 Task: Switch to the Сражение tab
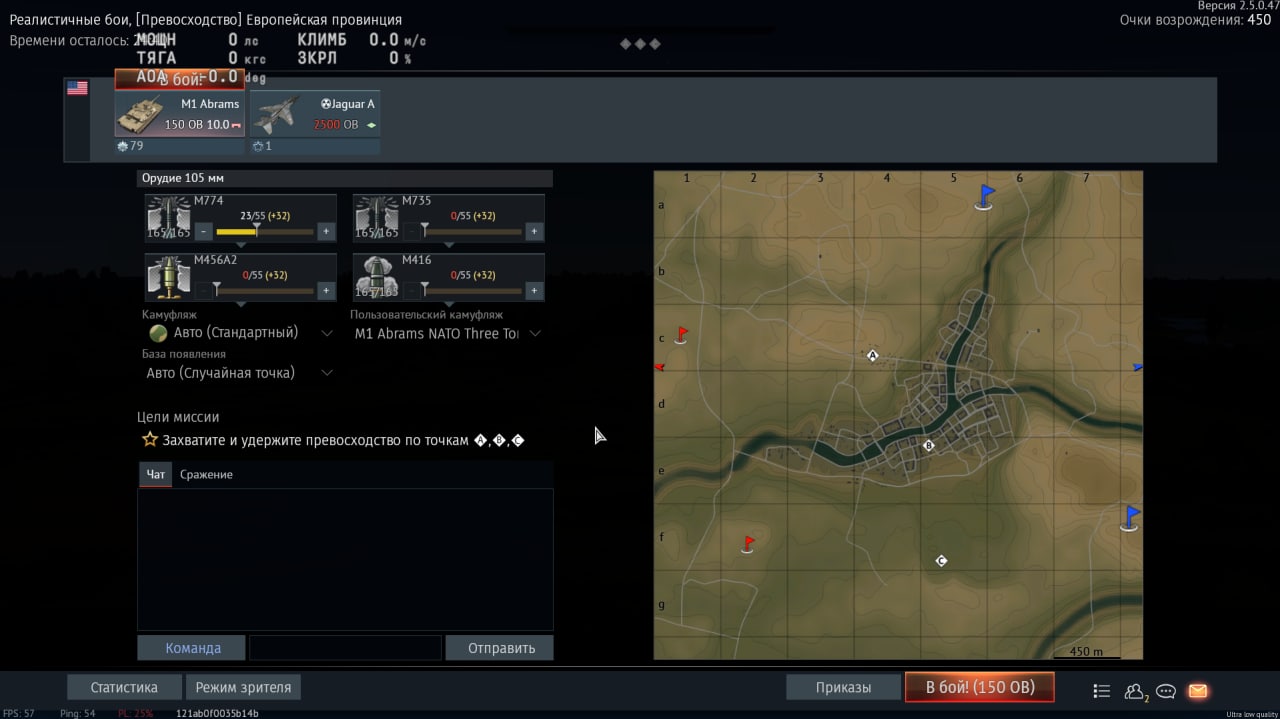coord(206,475)
